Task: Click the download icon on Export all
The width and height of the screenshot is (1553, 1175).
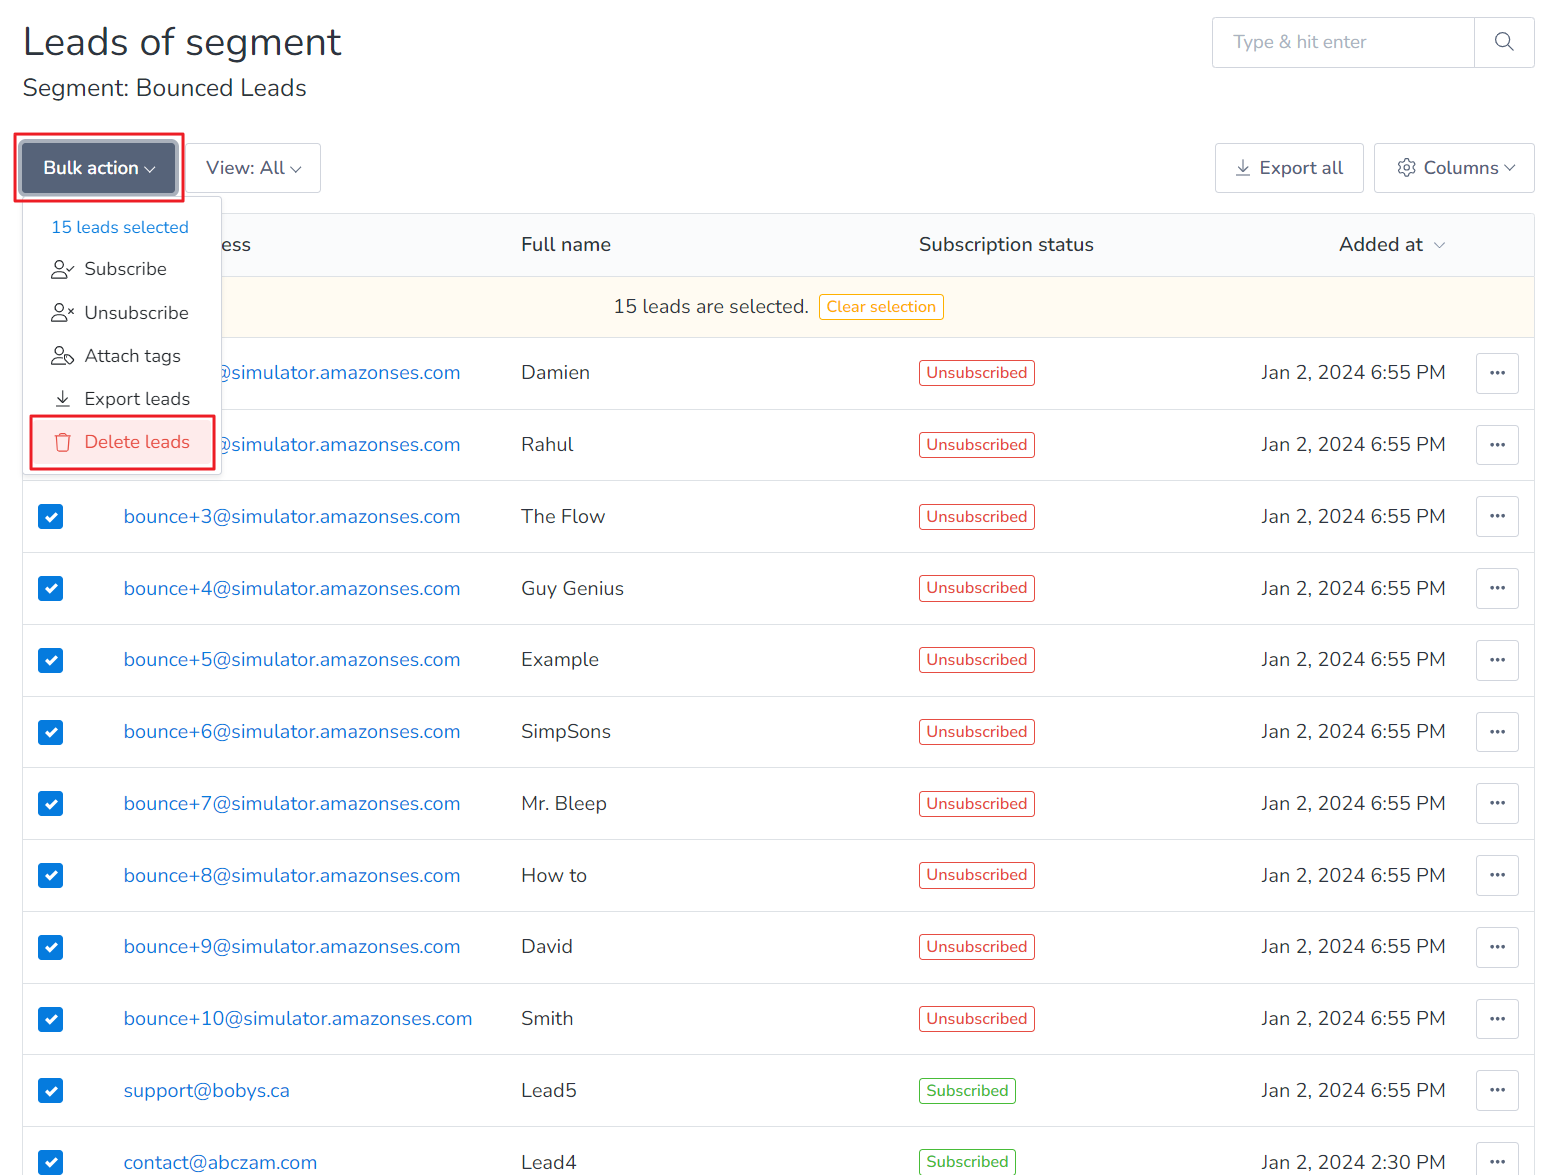Action: 1243,168
